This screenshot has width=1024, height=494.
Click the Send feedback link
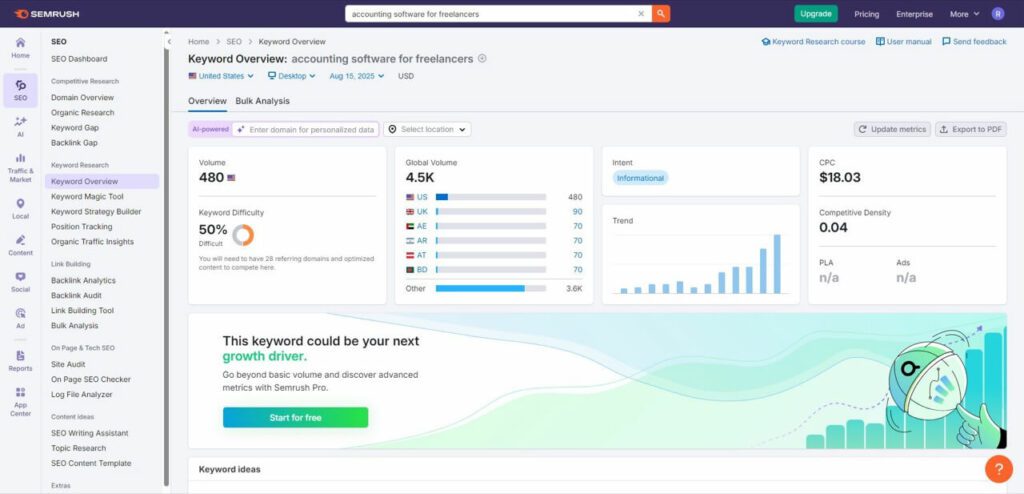[974, 42]
